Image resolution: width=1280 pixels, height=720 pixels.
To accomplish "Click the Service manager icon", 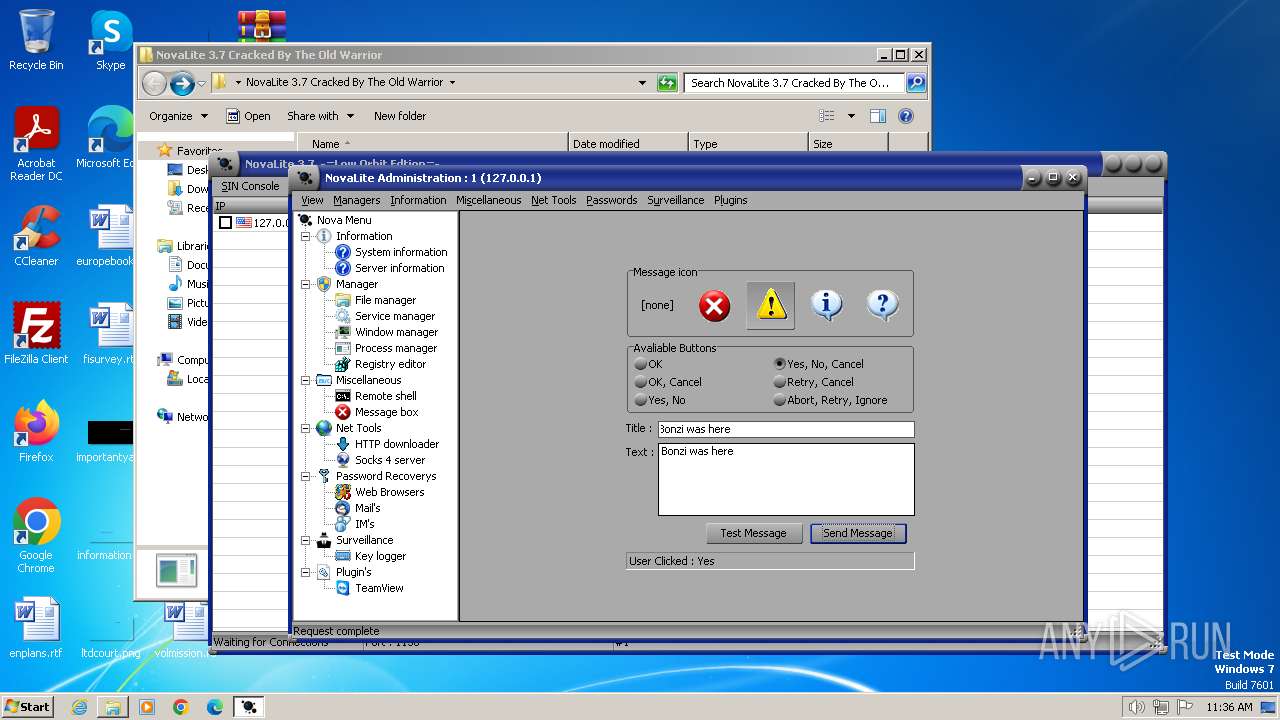I will click(343, 316).
